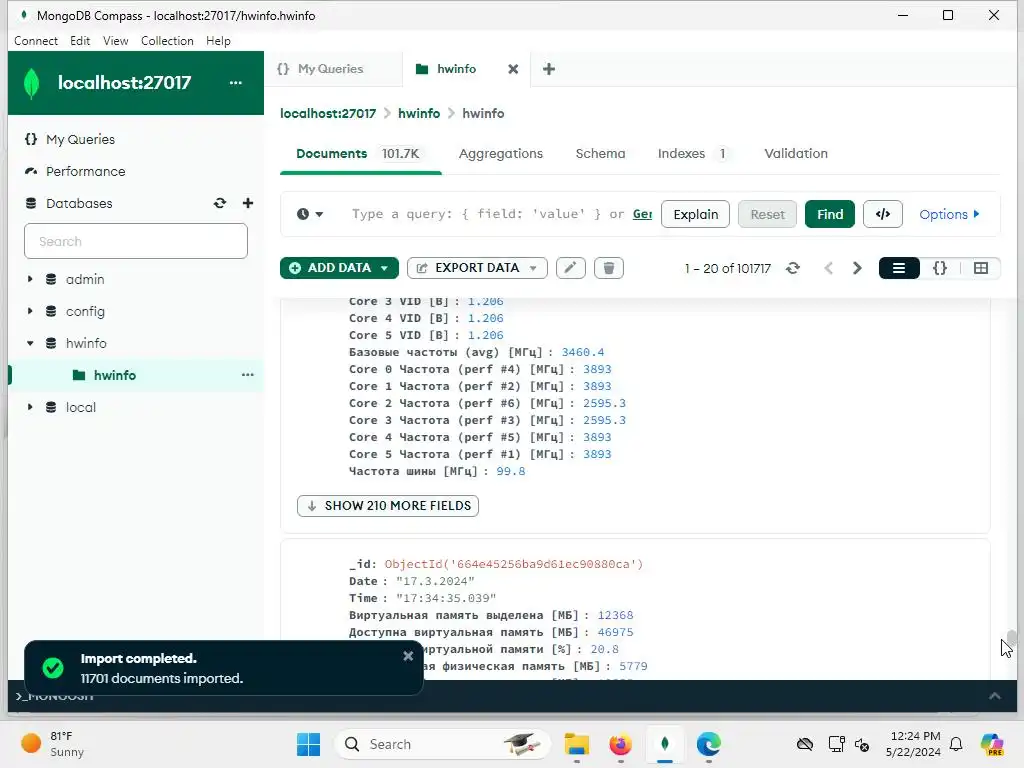Open Firefox from the taskbar
1024x768 pixels.
(x=620, y=744)
